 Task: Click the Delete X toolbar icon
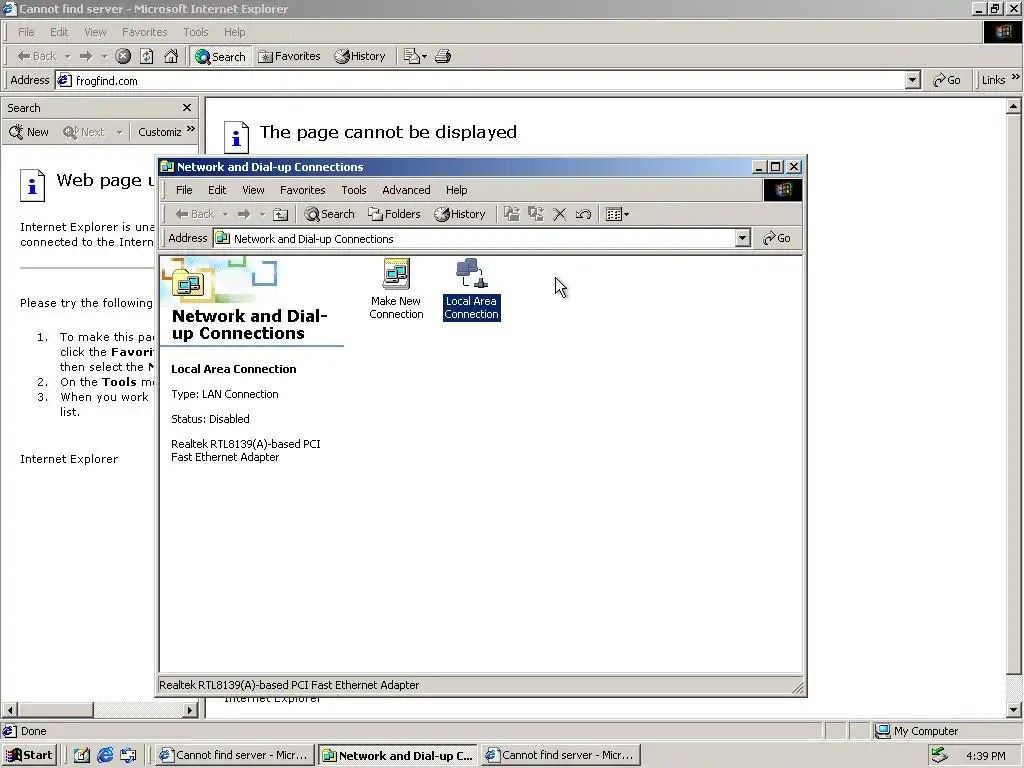click(x=560, y=214)
